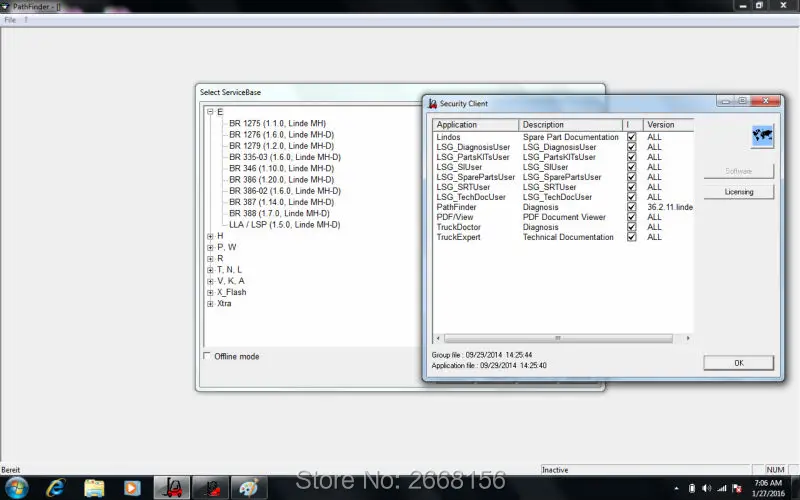
Task: Click the scrollbar right arrow in application list
Action: coord(688,338)
